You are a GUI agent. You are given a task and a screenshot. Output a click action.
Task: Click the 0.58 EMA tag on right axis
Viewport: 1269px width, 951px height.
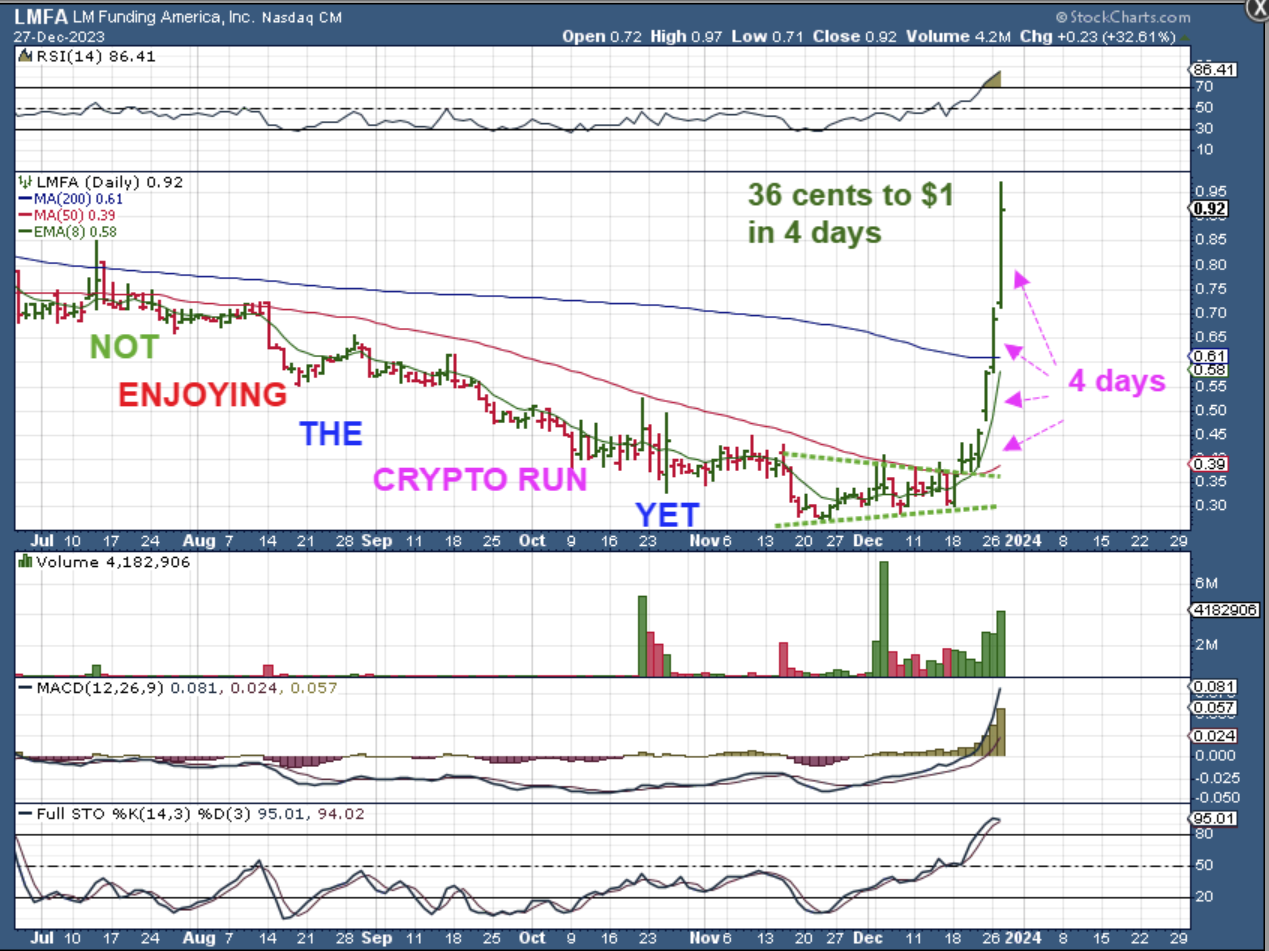point(1209,371)
